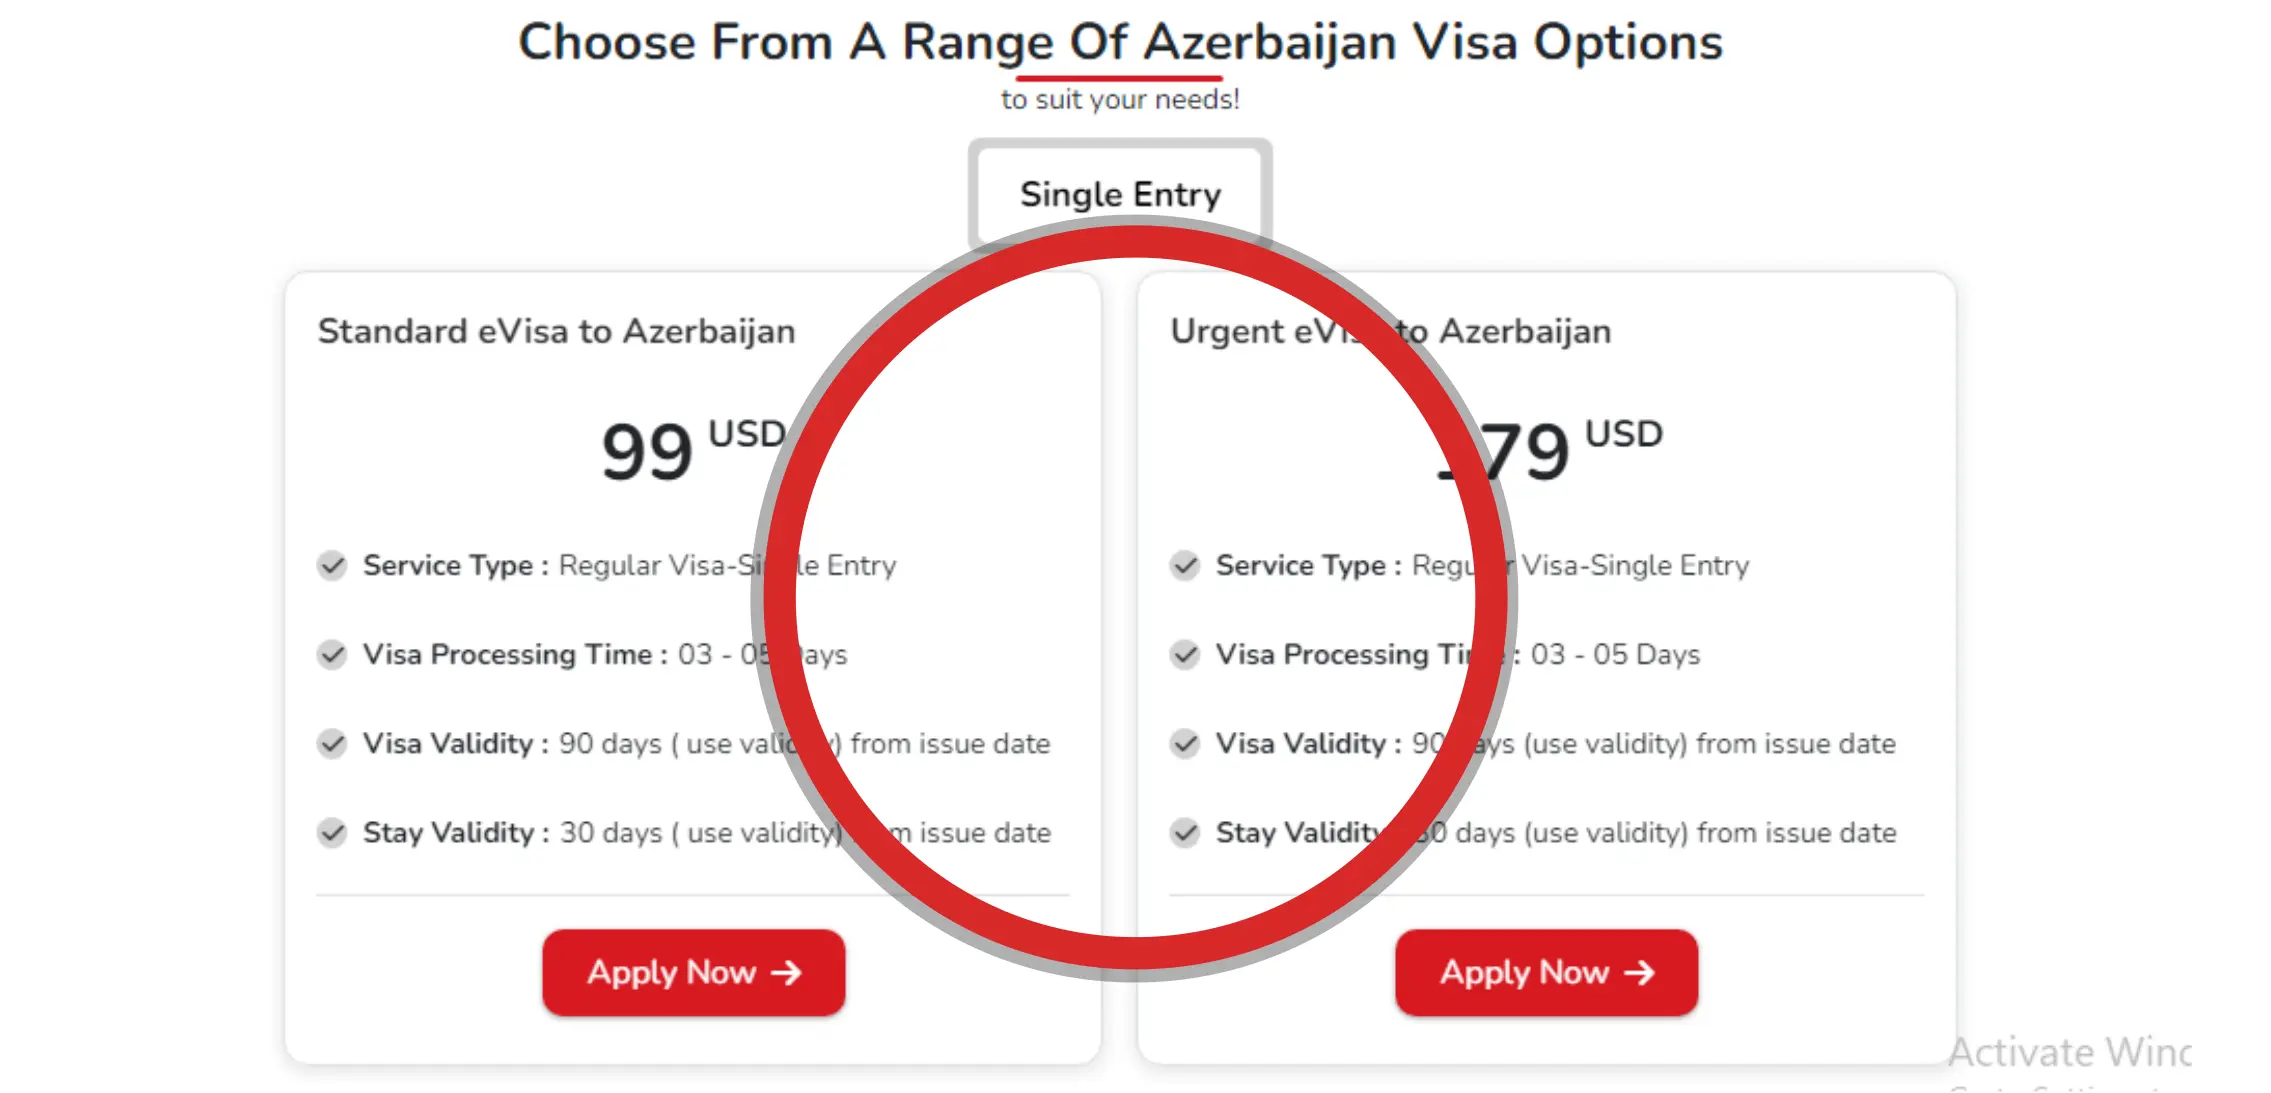Select the Single Entry tab
The height and width of the screenshot is (1093, 2271).
1119,193
